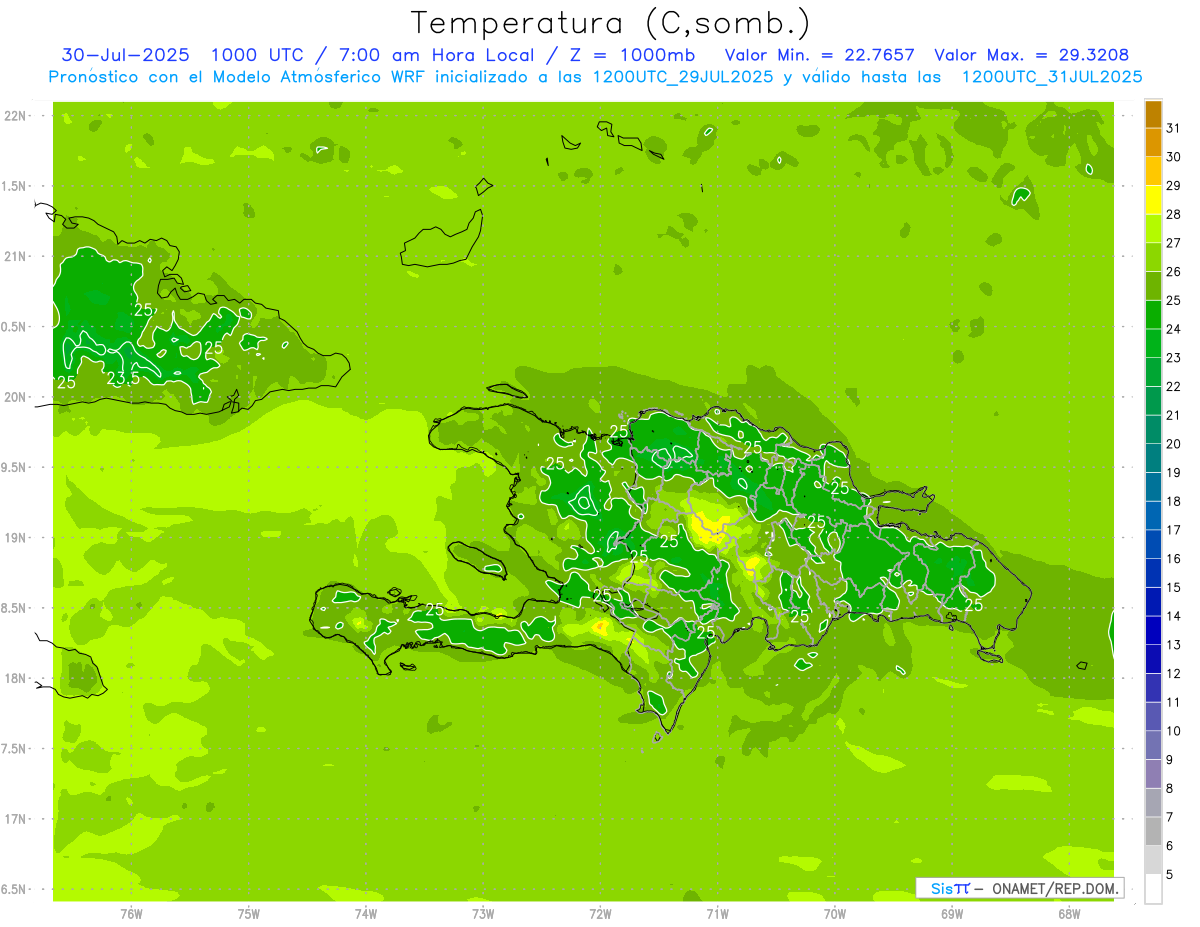Click the "8.5N" latitude axis label
Image resolution: width=1200 pixels, height=927 pixels.
15,608
